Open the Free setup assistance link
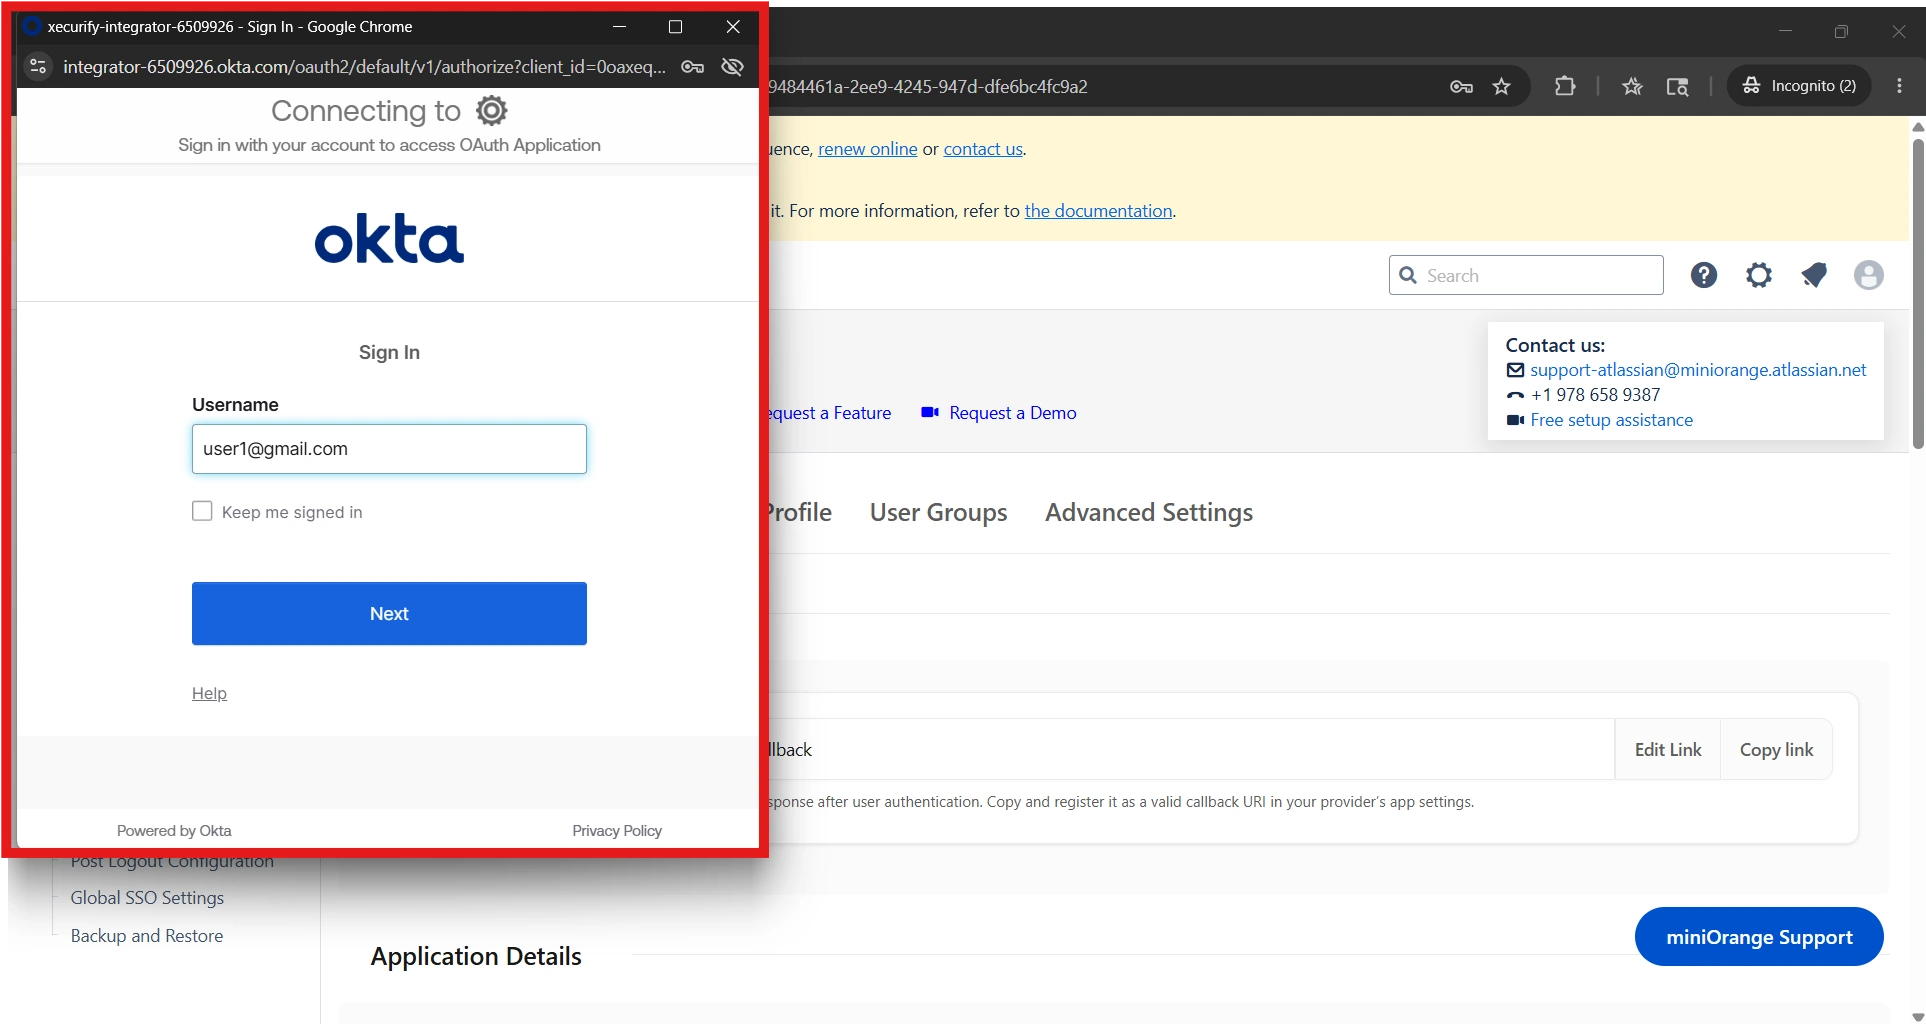The height and width of the screenshot is (1024, 1926). [x=1611, y=420]
